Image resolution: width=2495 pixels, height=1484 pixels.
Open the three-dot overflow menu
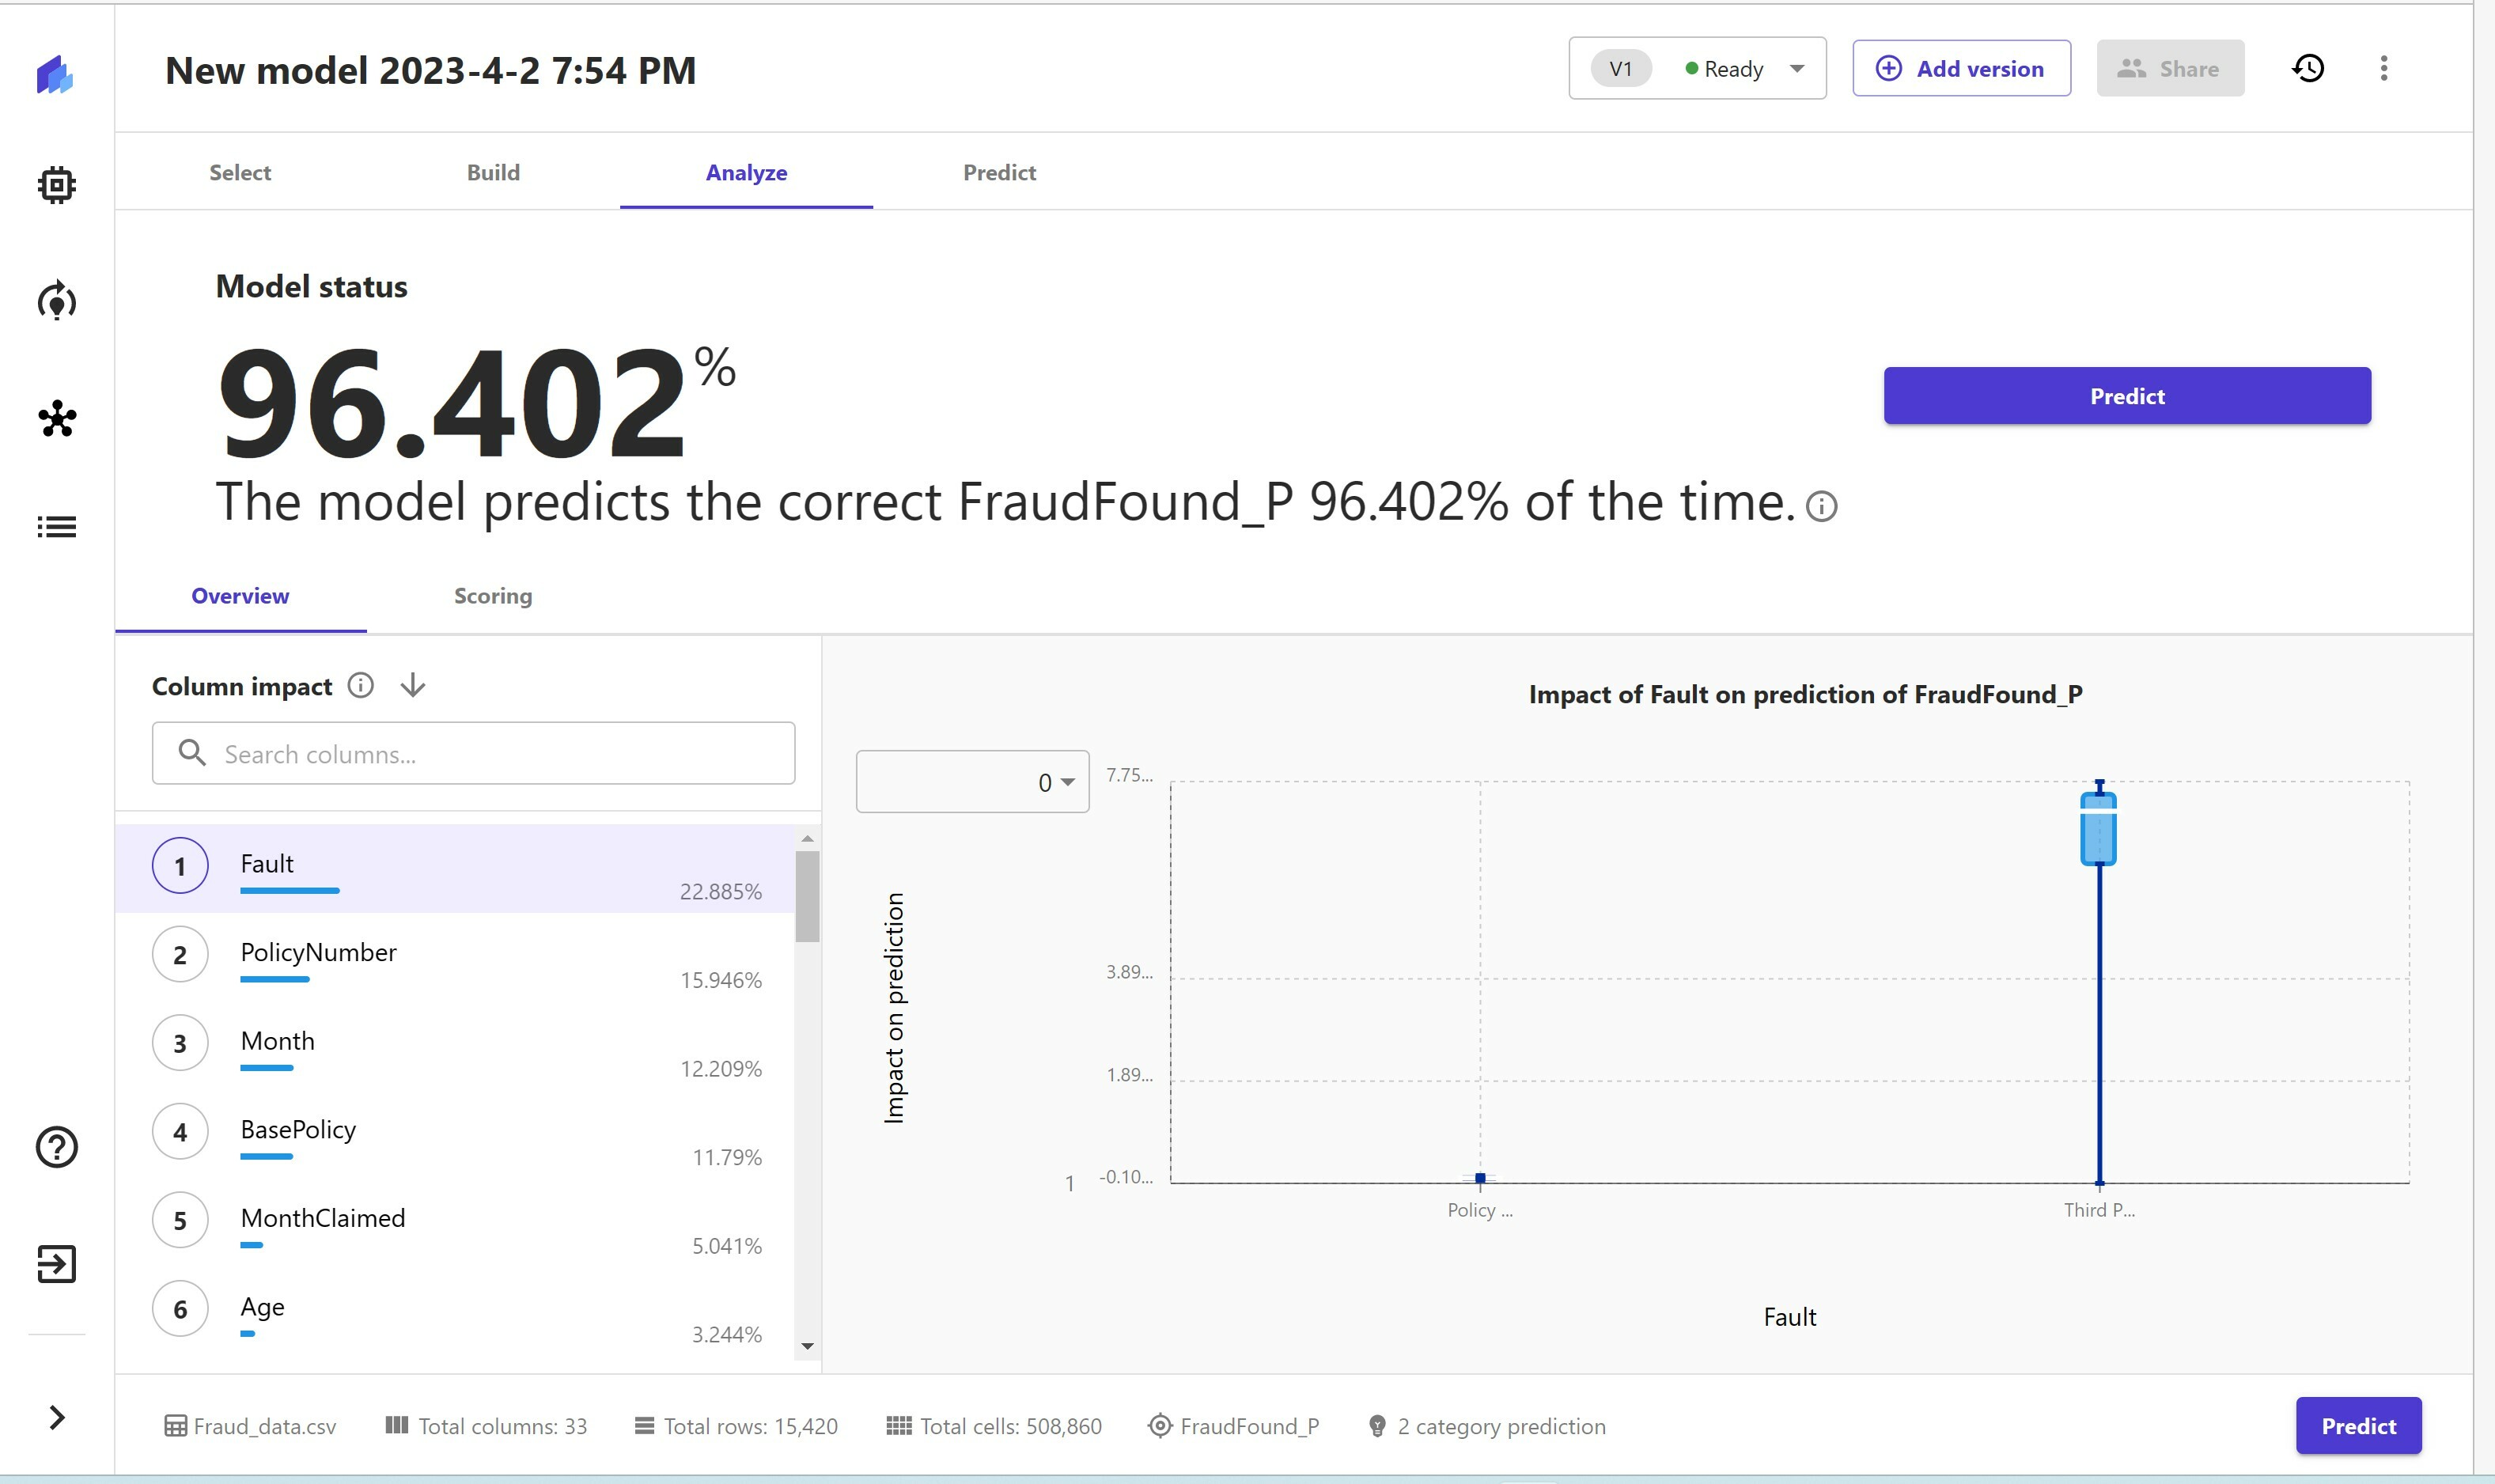click(2385, 68)
